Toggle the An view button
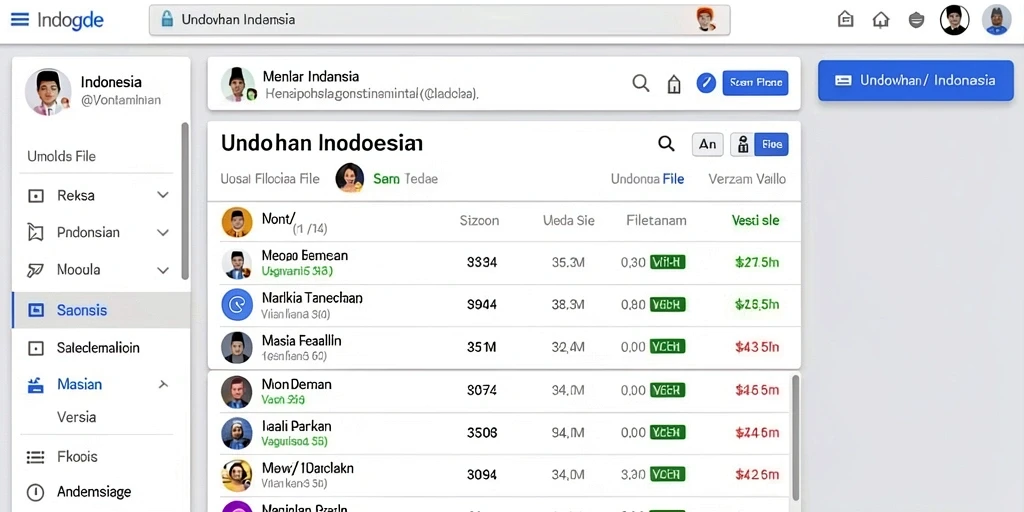The image size is (1024, 512). [x=707, y=144]
